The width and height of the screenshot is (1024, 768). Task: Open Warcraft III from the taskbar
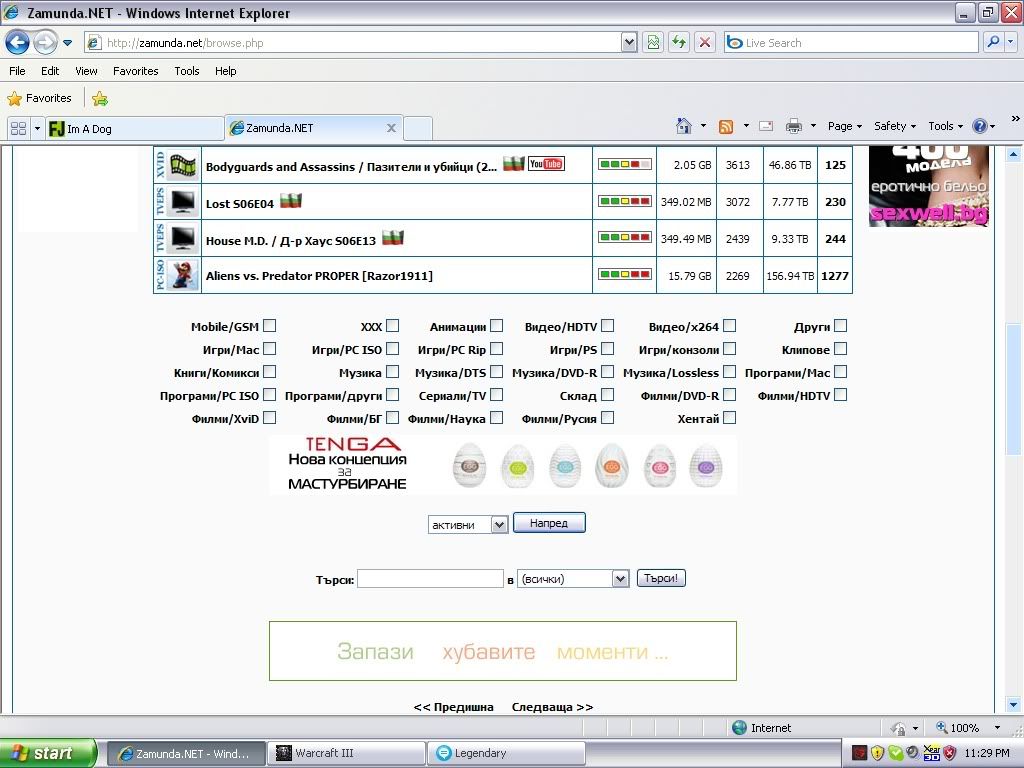pyautogui.click(x=346, y=753)
